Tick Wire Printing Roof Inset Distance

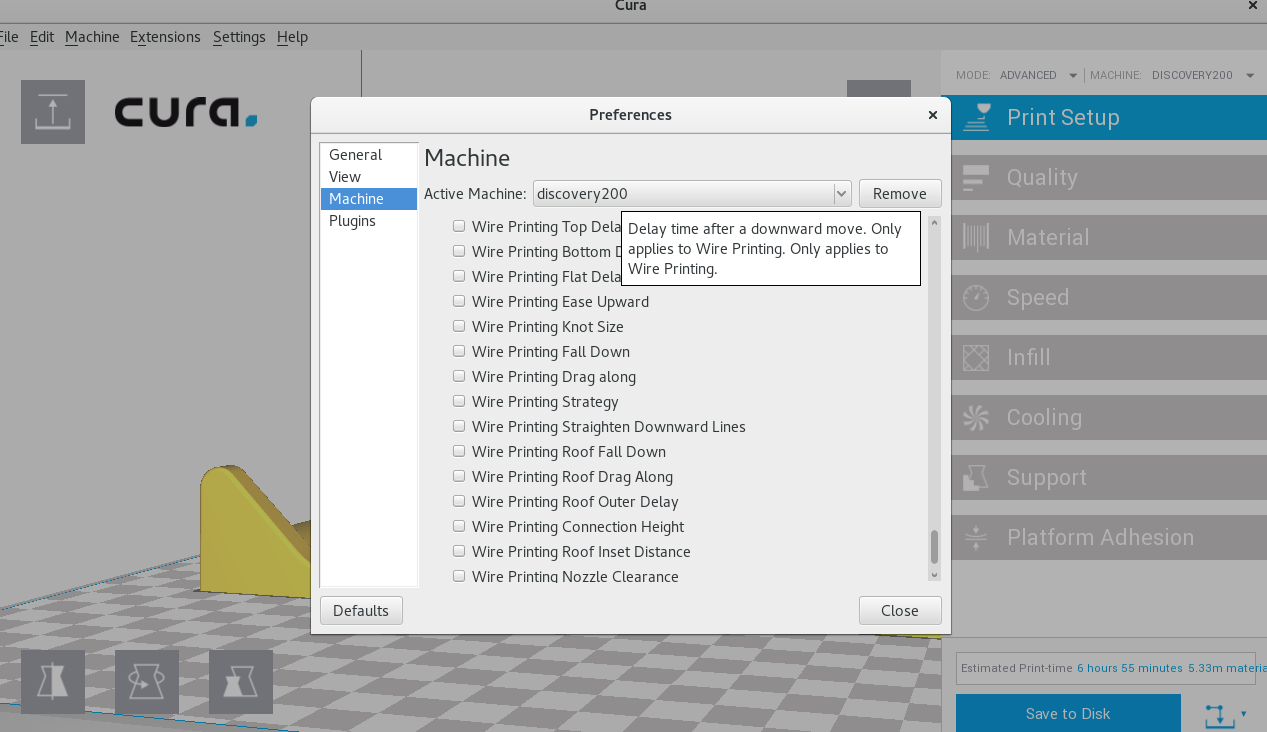[x=459, y=551]
